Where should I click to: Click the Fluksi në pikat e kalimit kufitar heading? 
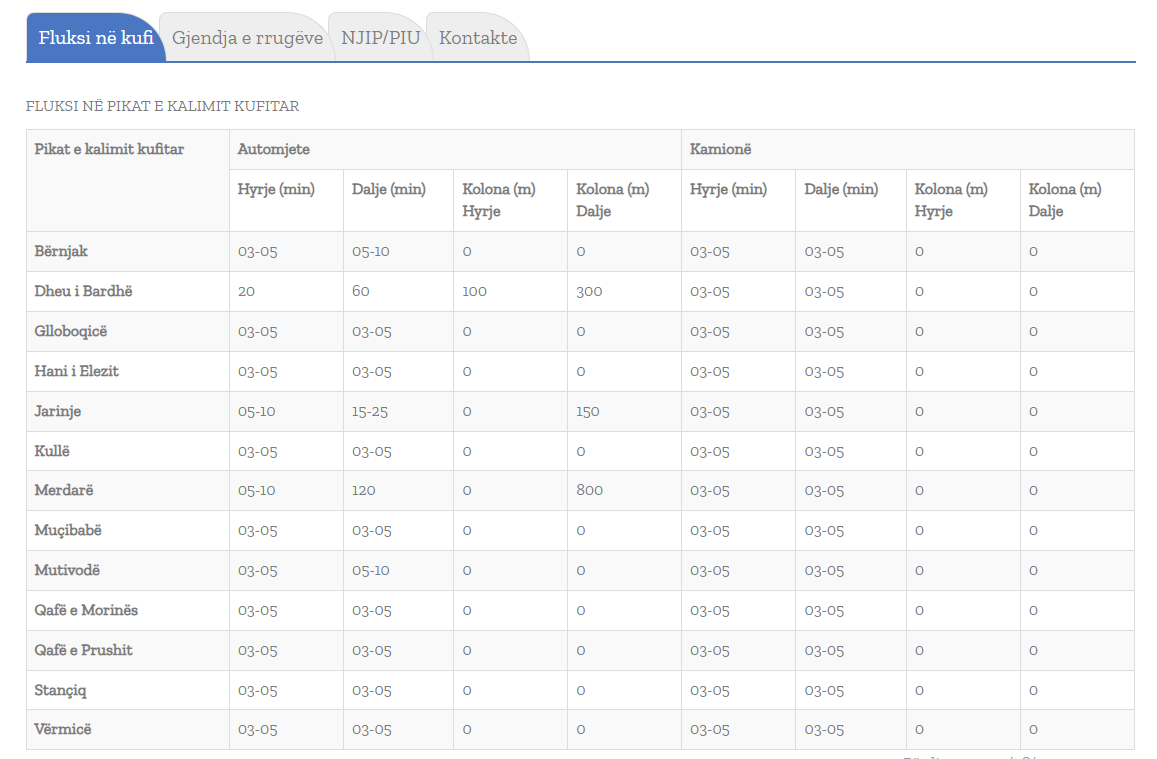coord(162,106)
